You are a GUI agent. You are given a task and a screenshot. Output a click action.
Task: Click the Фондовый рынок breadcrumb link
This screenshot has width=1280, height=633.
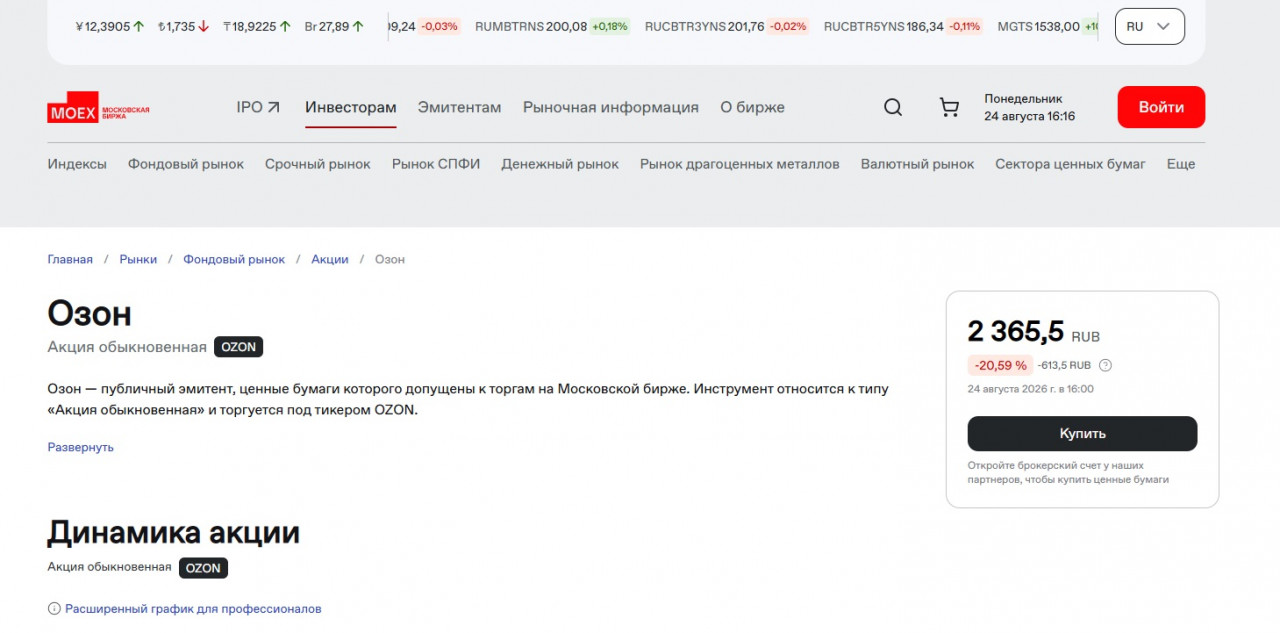coord(234,259)
